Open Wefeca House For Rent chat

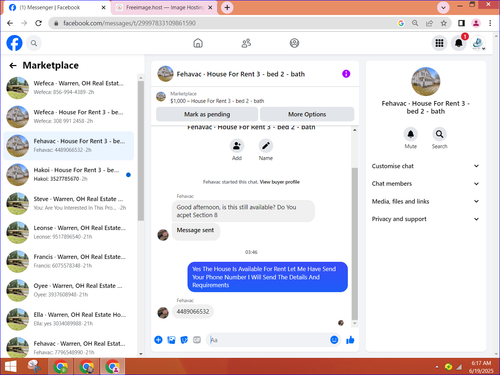pyautogui.click(x=69, y=117)
